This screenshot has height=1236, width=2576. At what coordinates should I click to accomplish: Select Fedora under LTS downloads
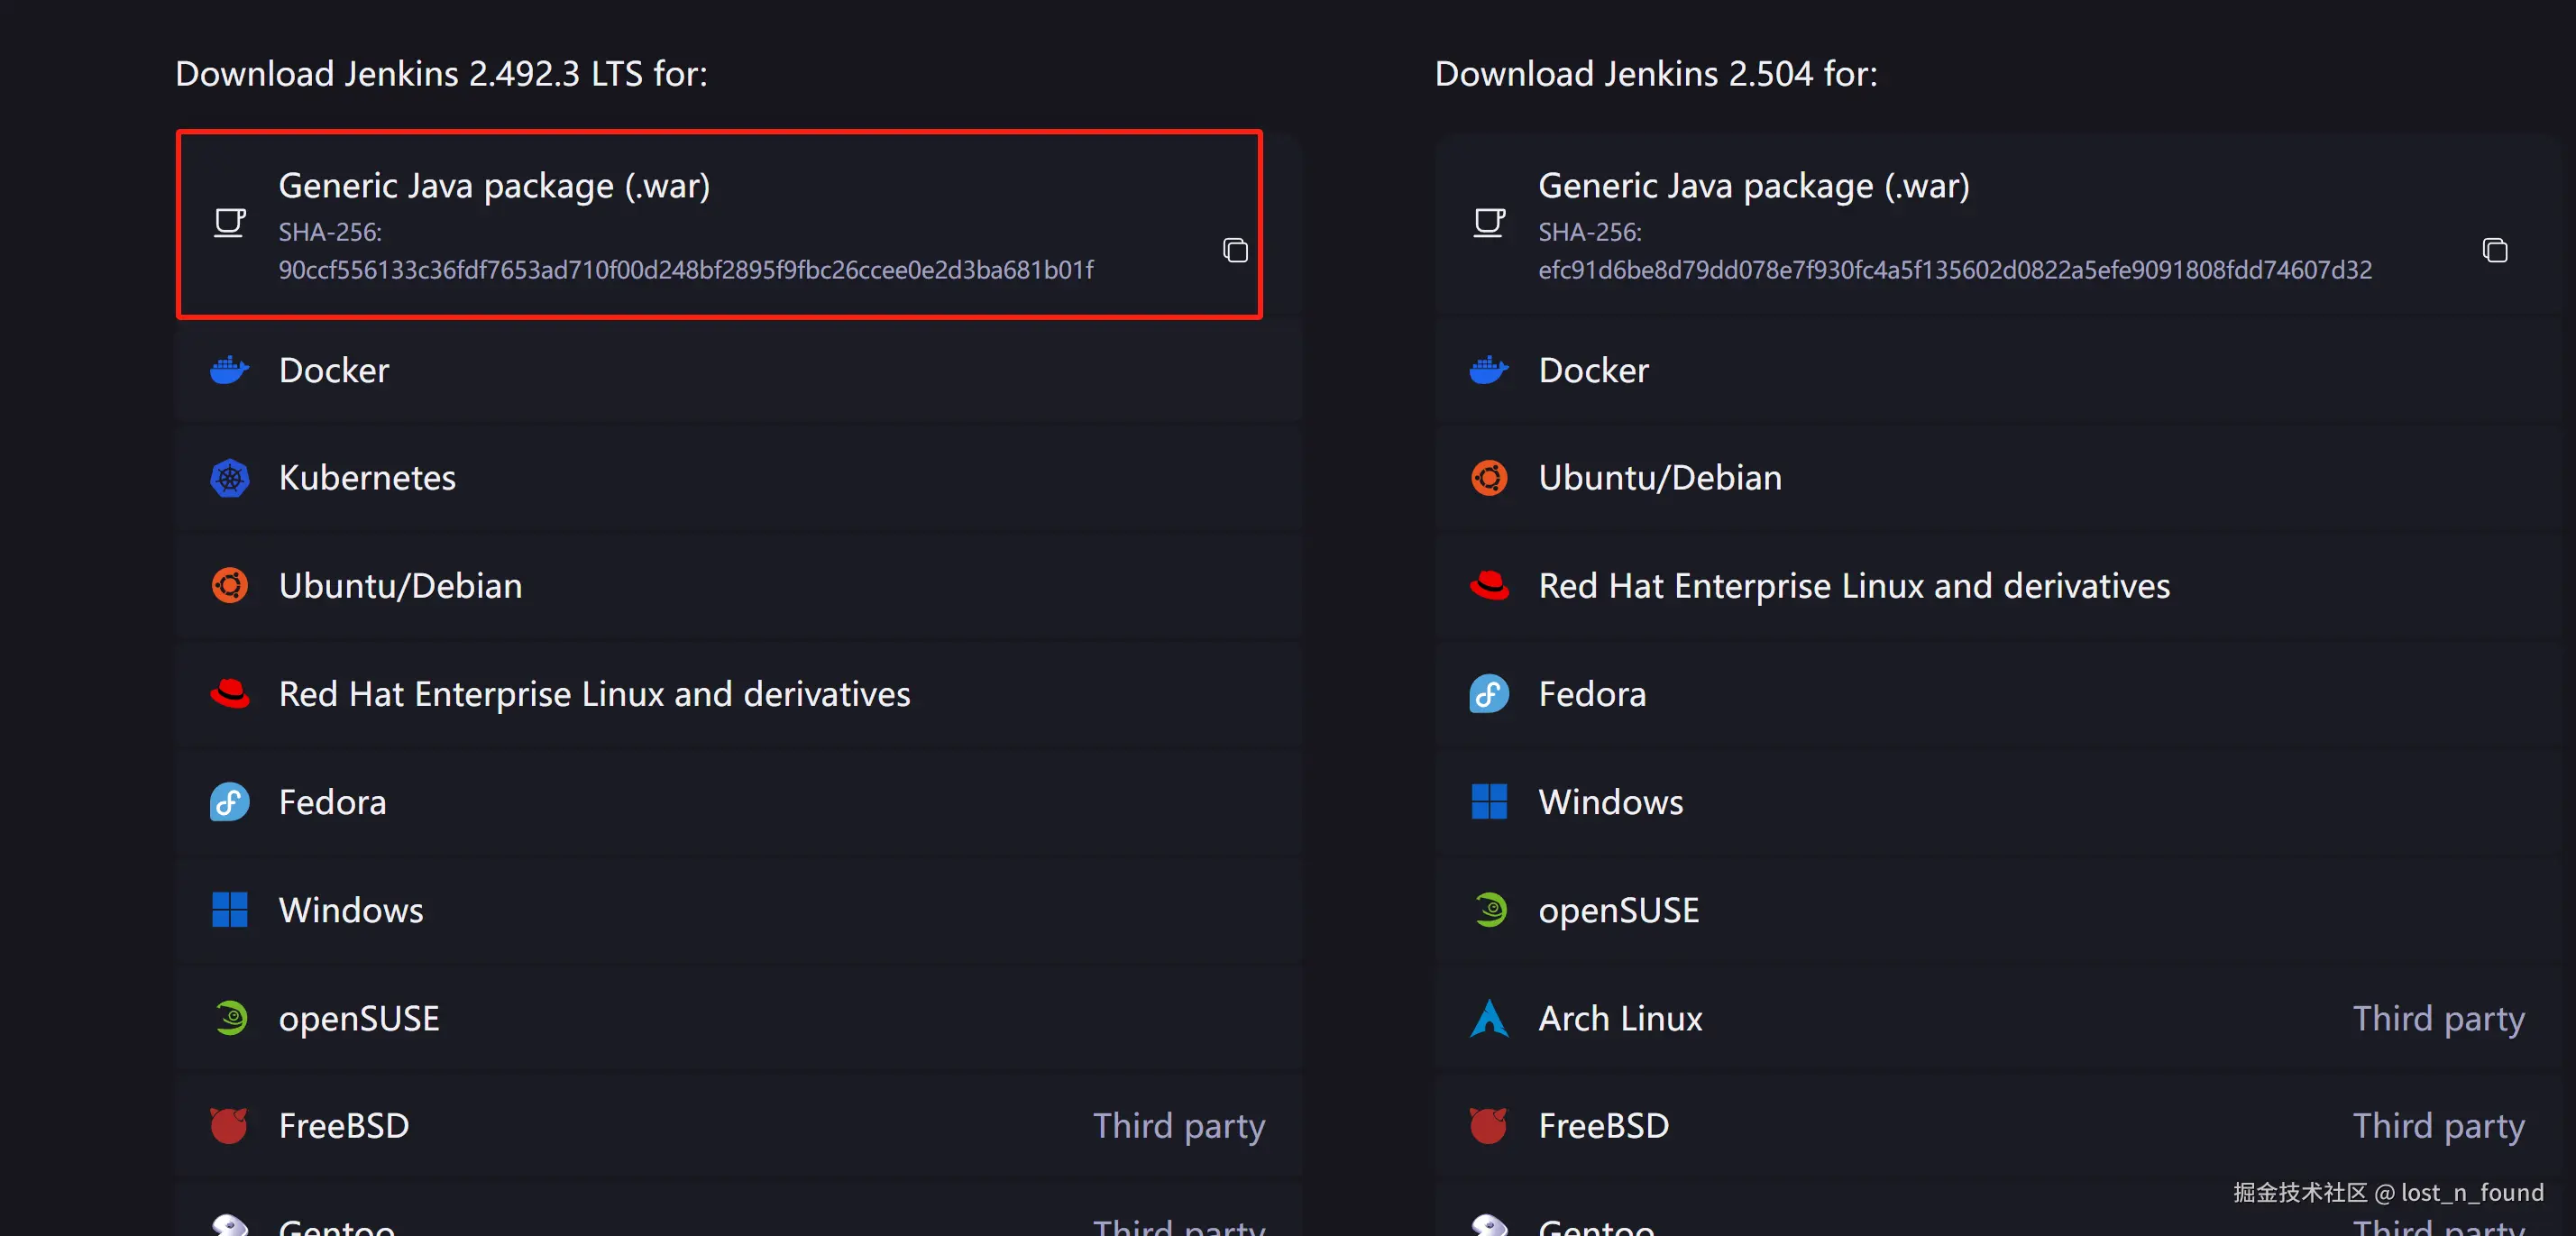(332, 802)
